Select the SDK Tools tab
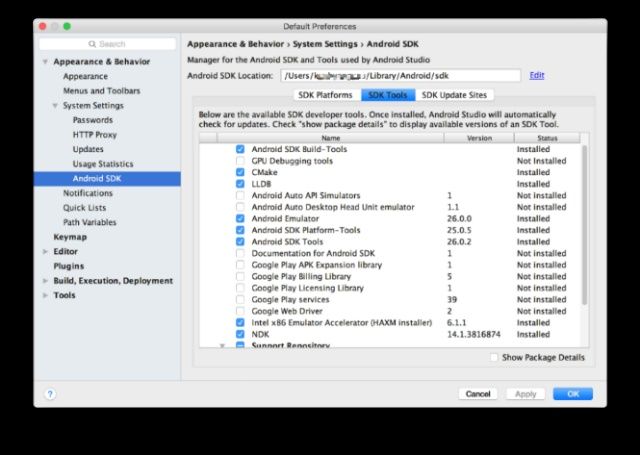 tap(388, 95)
